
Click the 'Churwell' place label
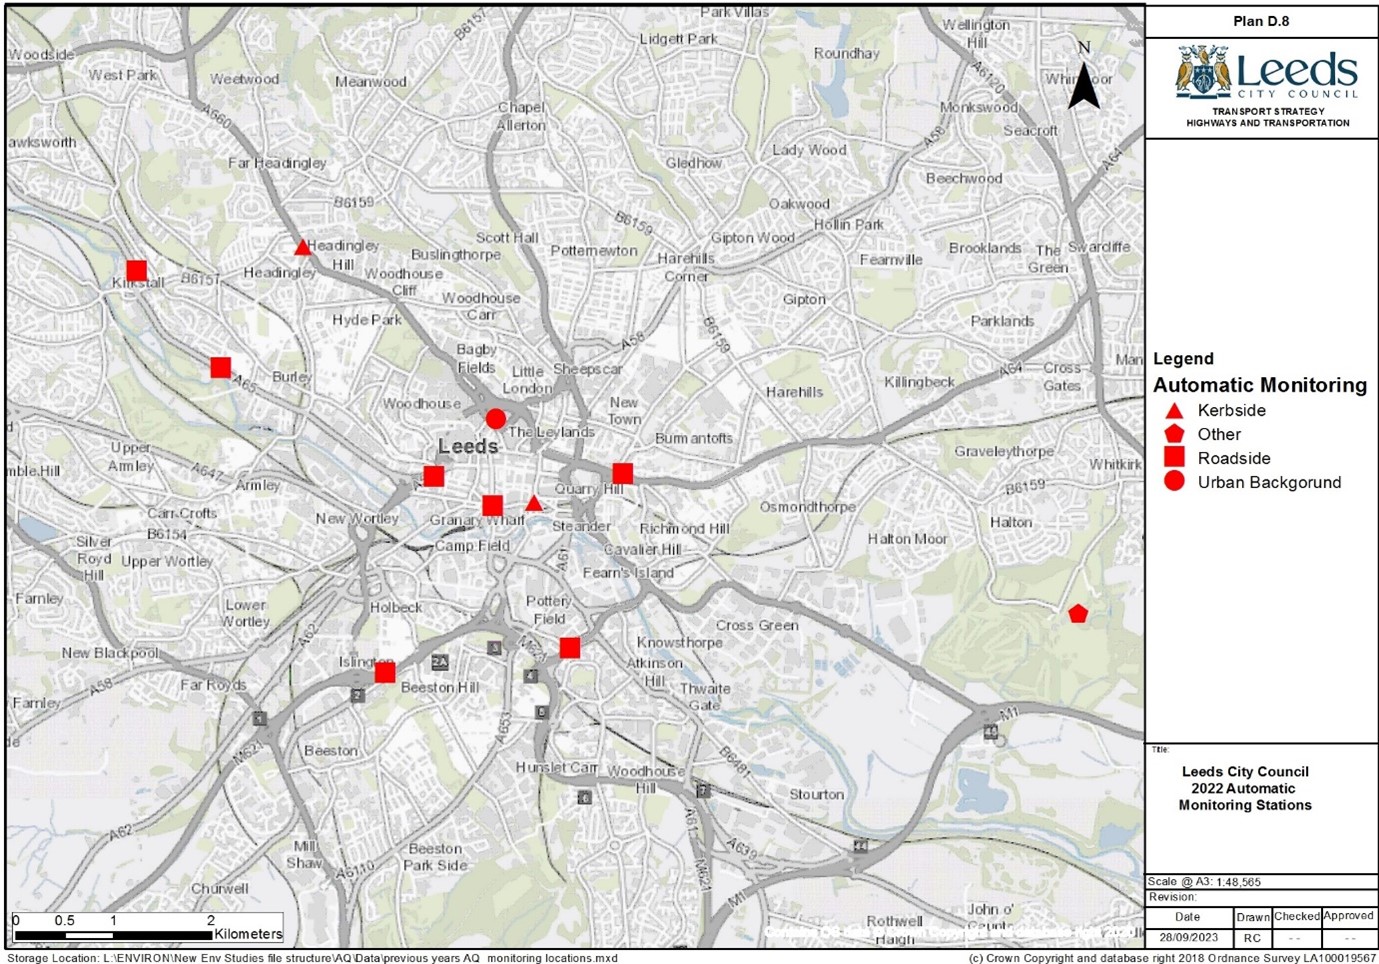coord(220,888)
